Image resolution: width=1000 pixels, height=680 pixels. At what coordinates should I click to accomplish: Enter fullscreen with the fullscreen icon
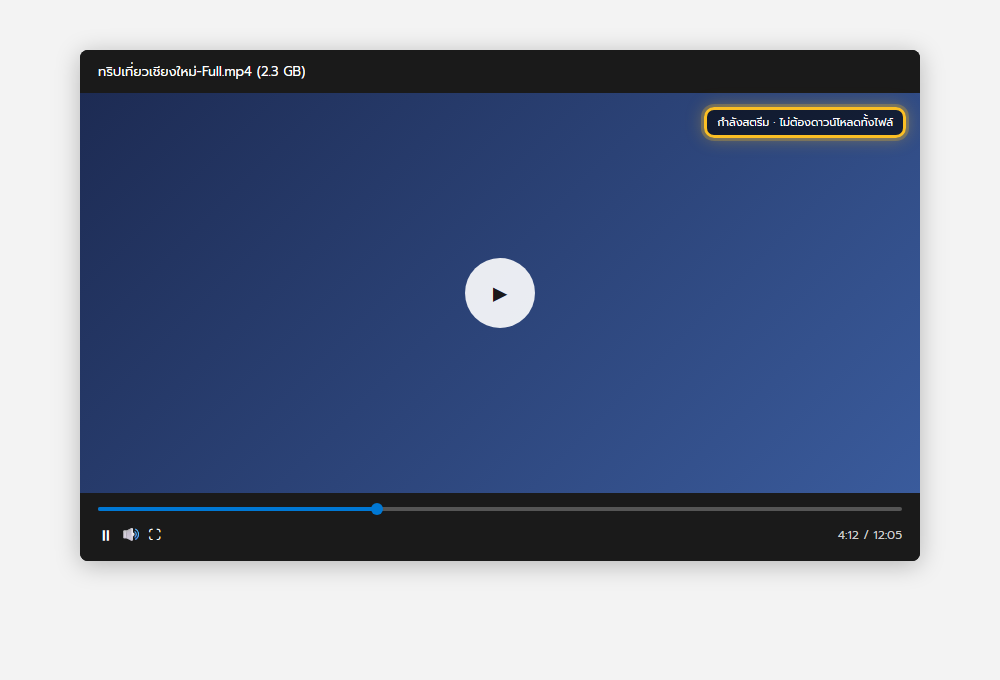[x=155, y=535]
